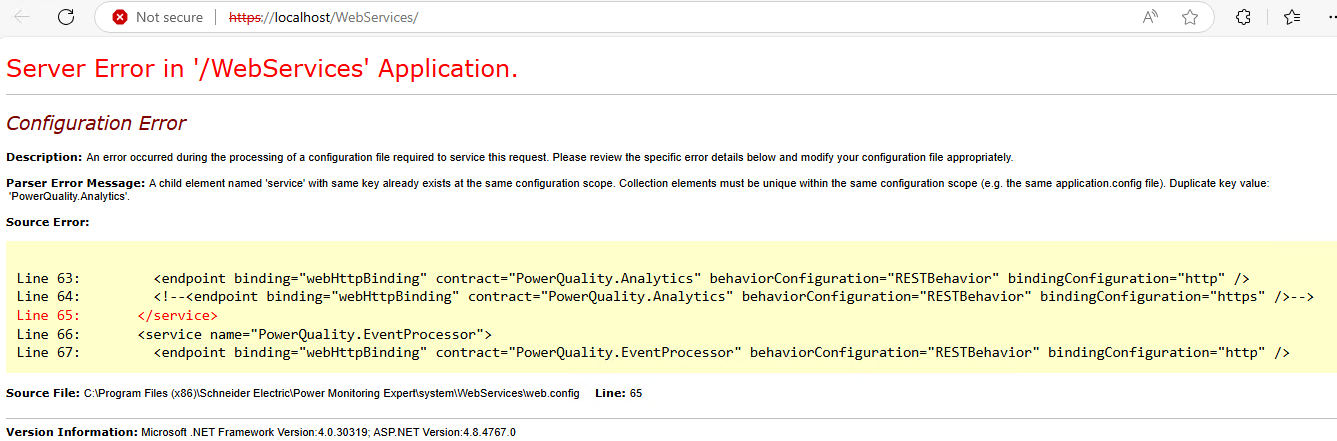Click the red Not secure warning icon
The height and width of the screenshot is (441, 1337).
coord(120,17)
